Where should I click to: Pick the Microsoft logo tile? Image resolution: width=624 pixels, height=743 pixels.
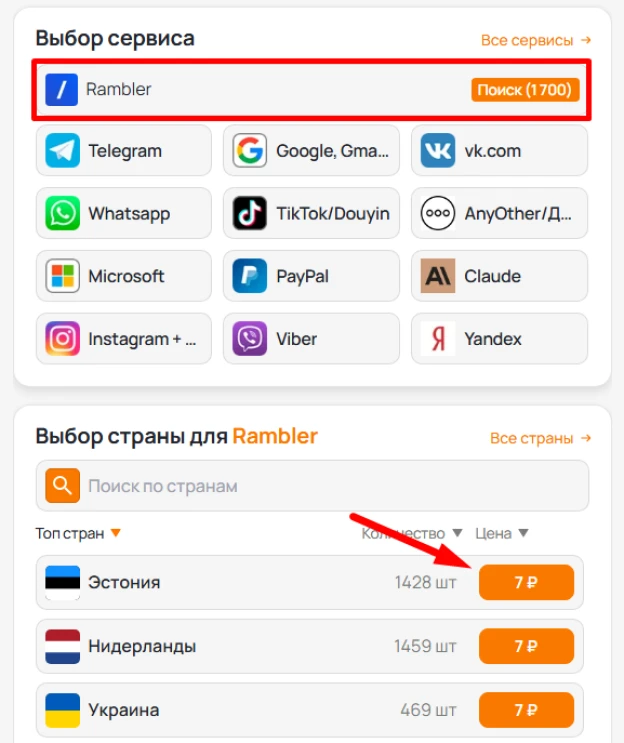tap(63, 276)
